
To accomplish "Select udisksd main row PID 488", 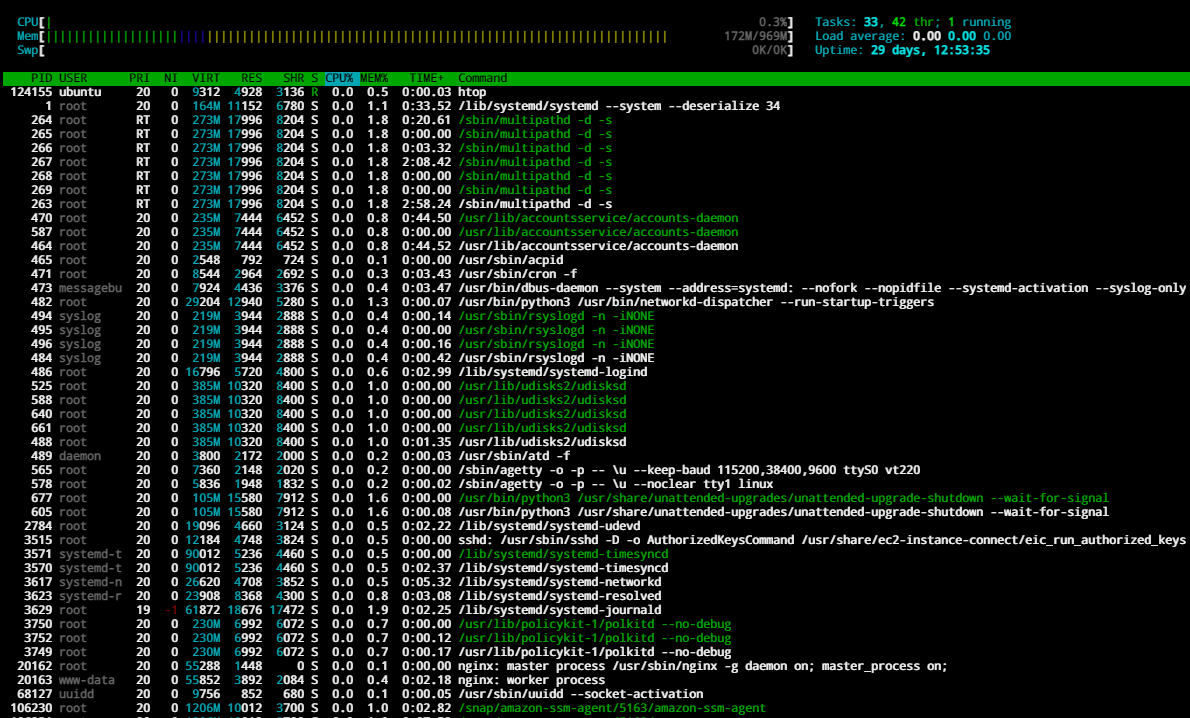I will pos(595,442).
